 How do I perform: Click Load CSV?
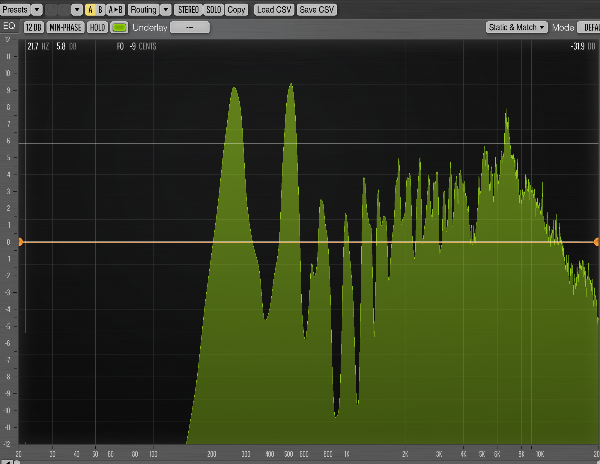pyautogui.click(x=274, y=10)
